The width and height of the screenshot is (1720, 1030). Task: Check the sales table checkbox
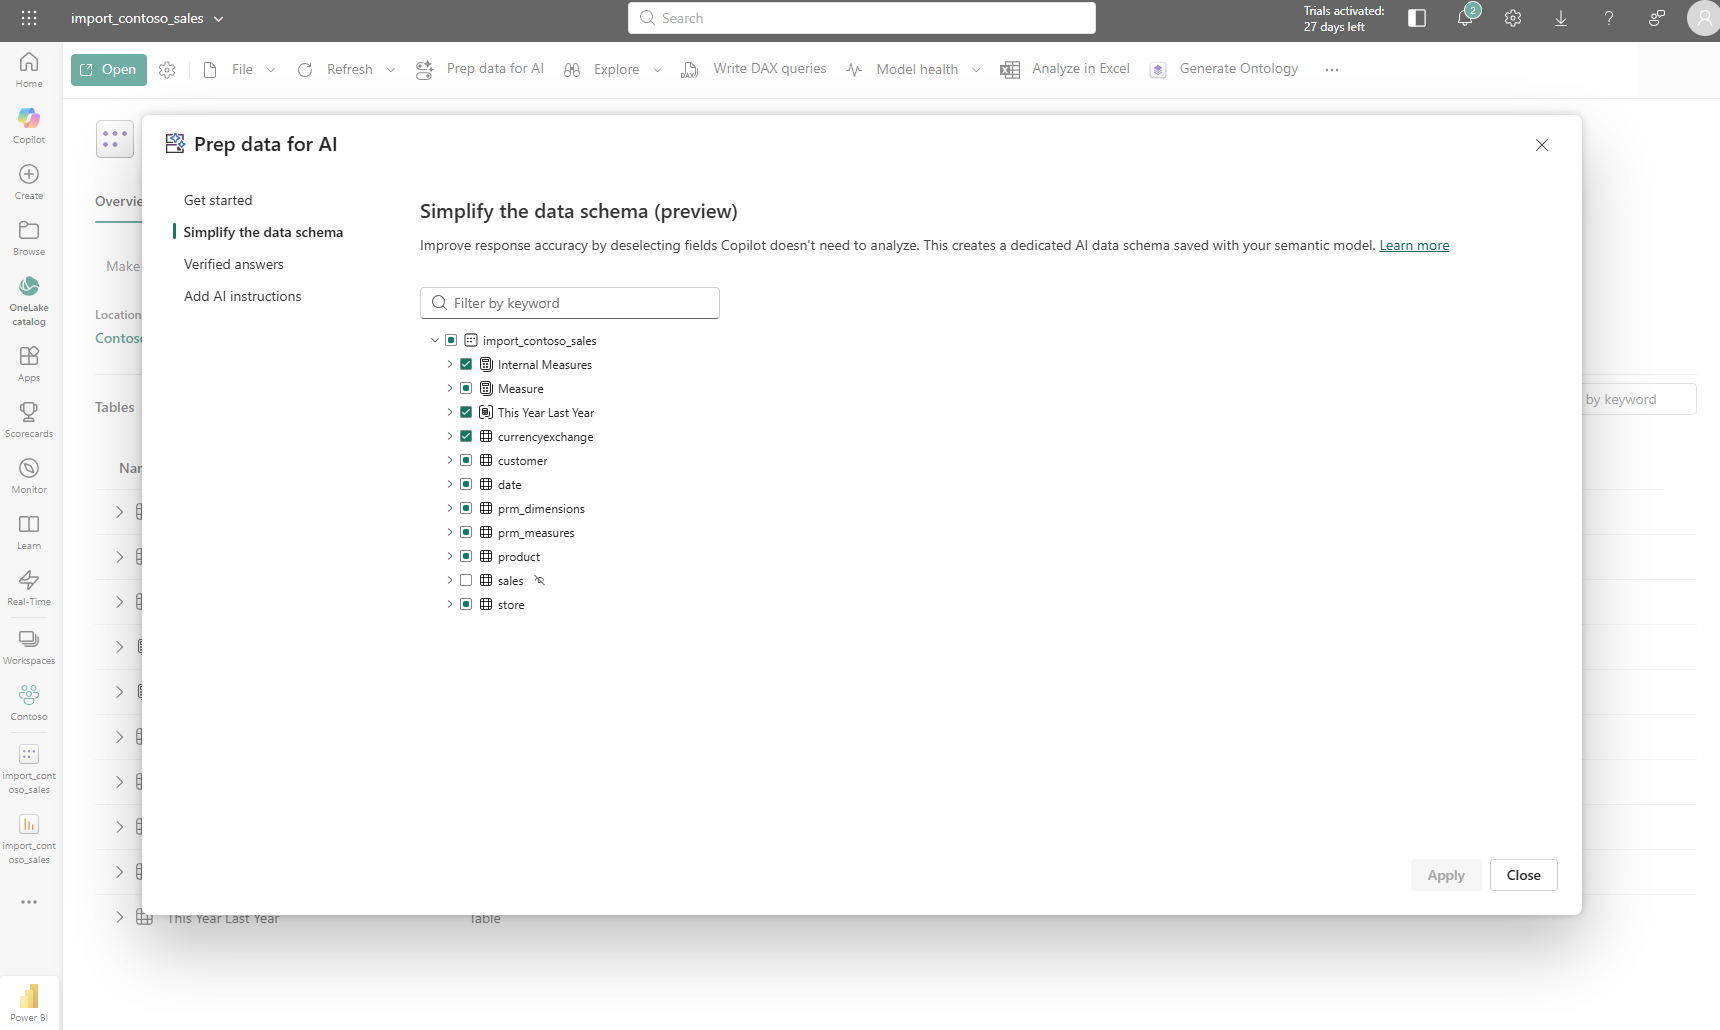tap(466, 580)
